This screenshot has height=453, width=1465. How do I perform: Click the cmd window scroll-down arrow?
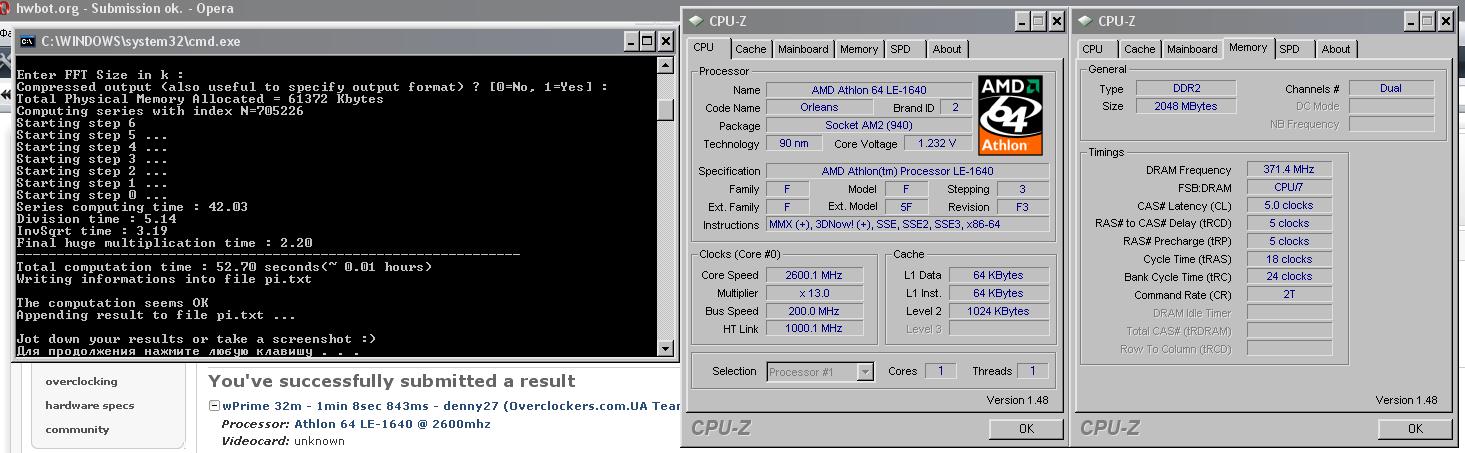pyautogui.click(x=666, y=348)
